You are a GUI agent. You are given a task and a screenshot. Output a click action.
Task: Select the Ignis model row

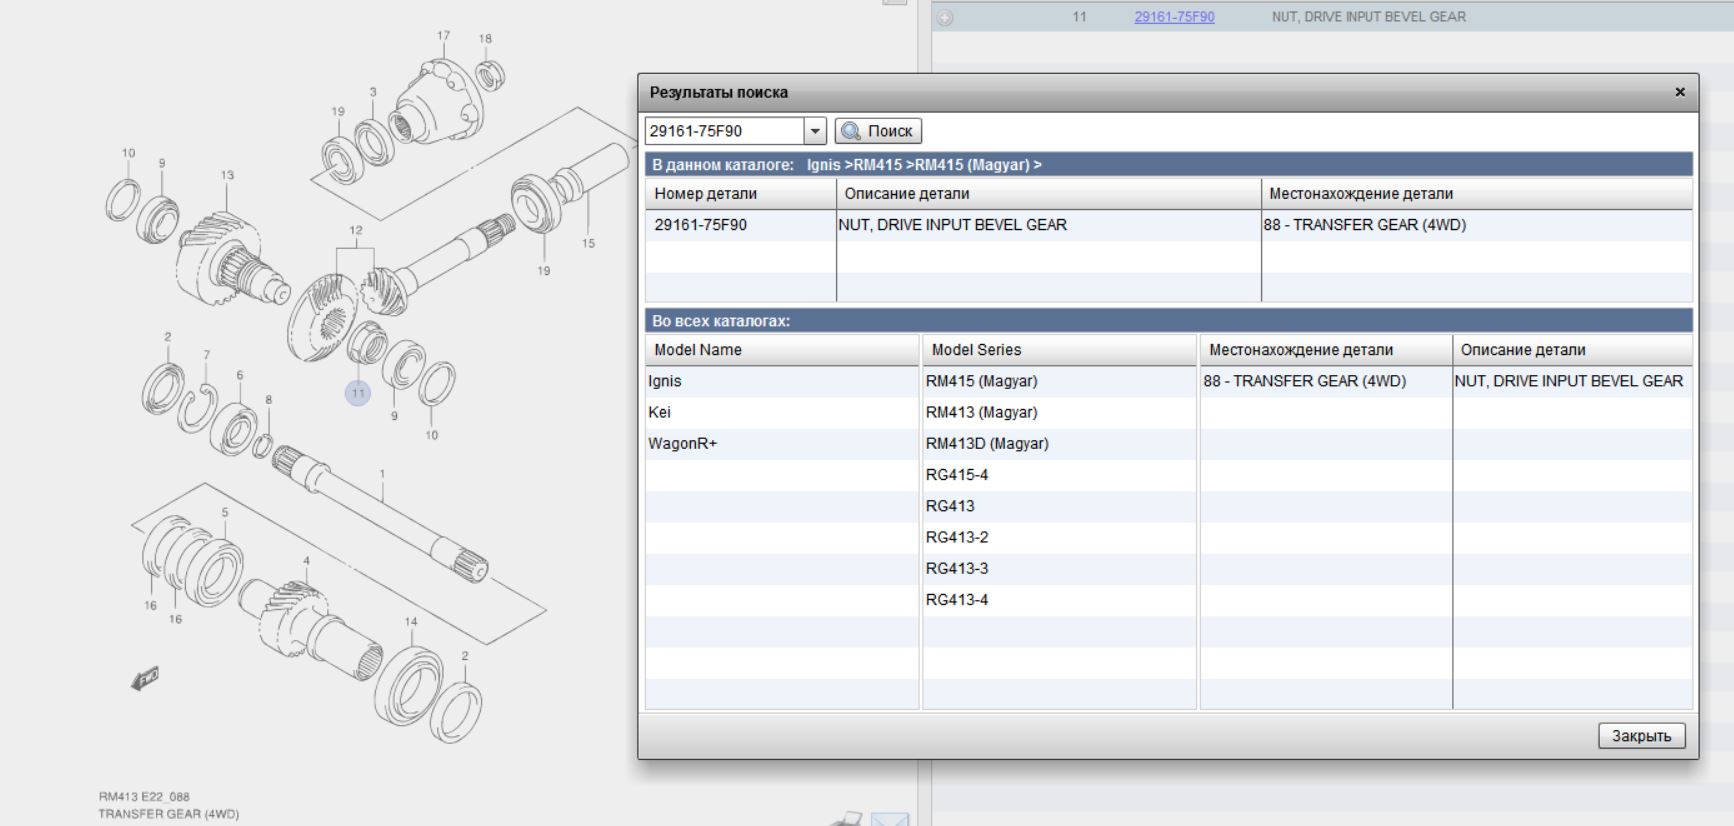pyautogui.click(x=665, y=381)
